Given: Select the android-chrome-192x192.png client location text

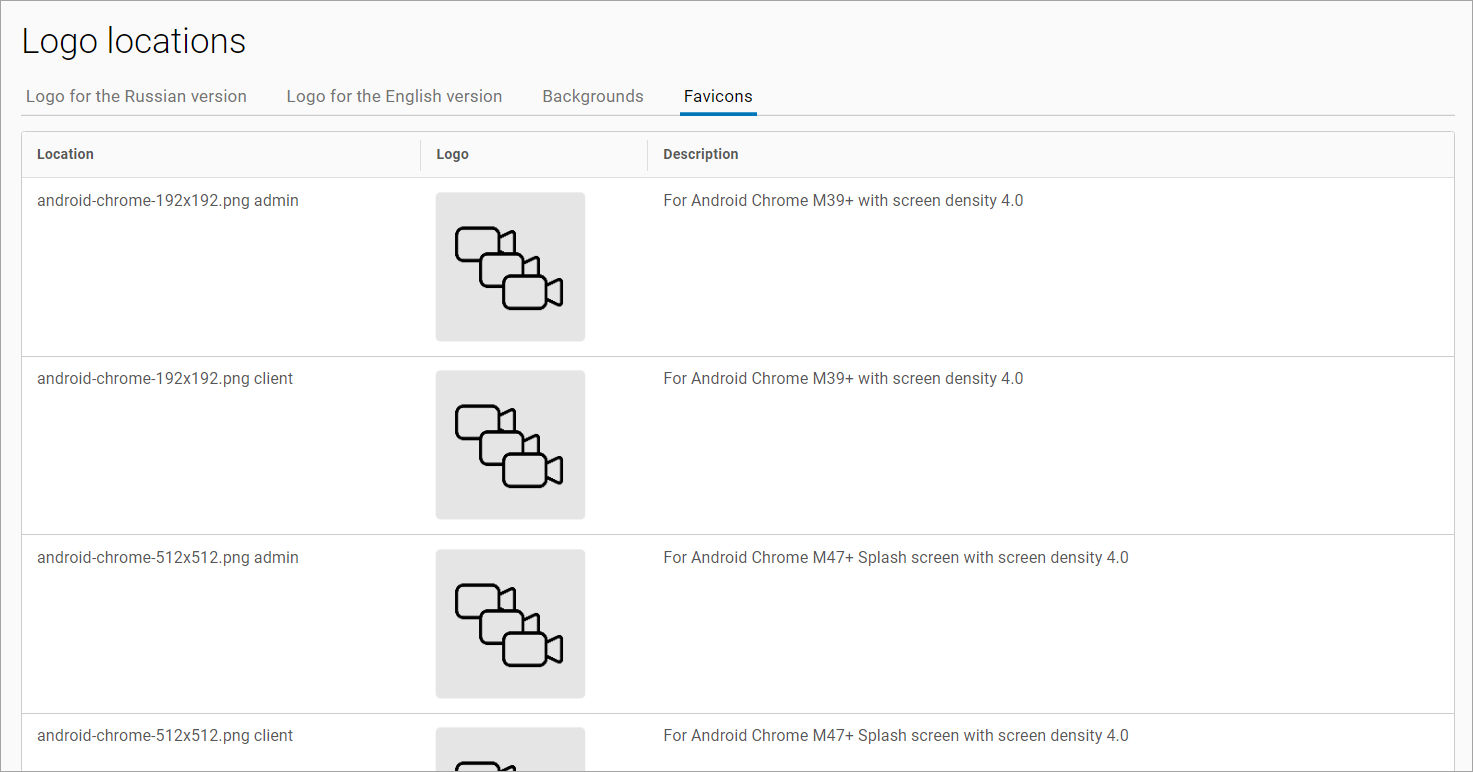Looking at the screenshot, I should pyautogui.click(x=165, y=379).
